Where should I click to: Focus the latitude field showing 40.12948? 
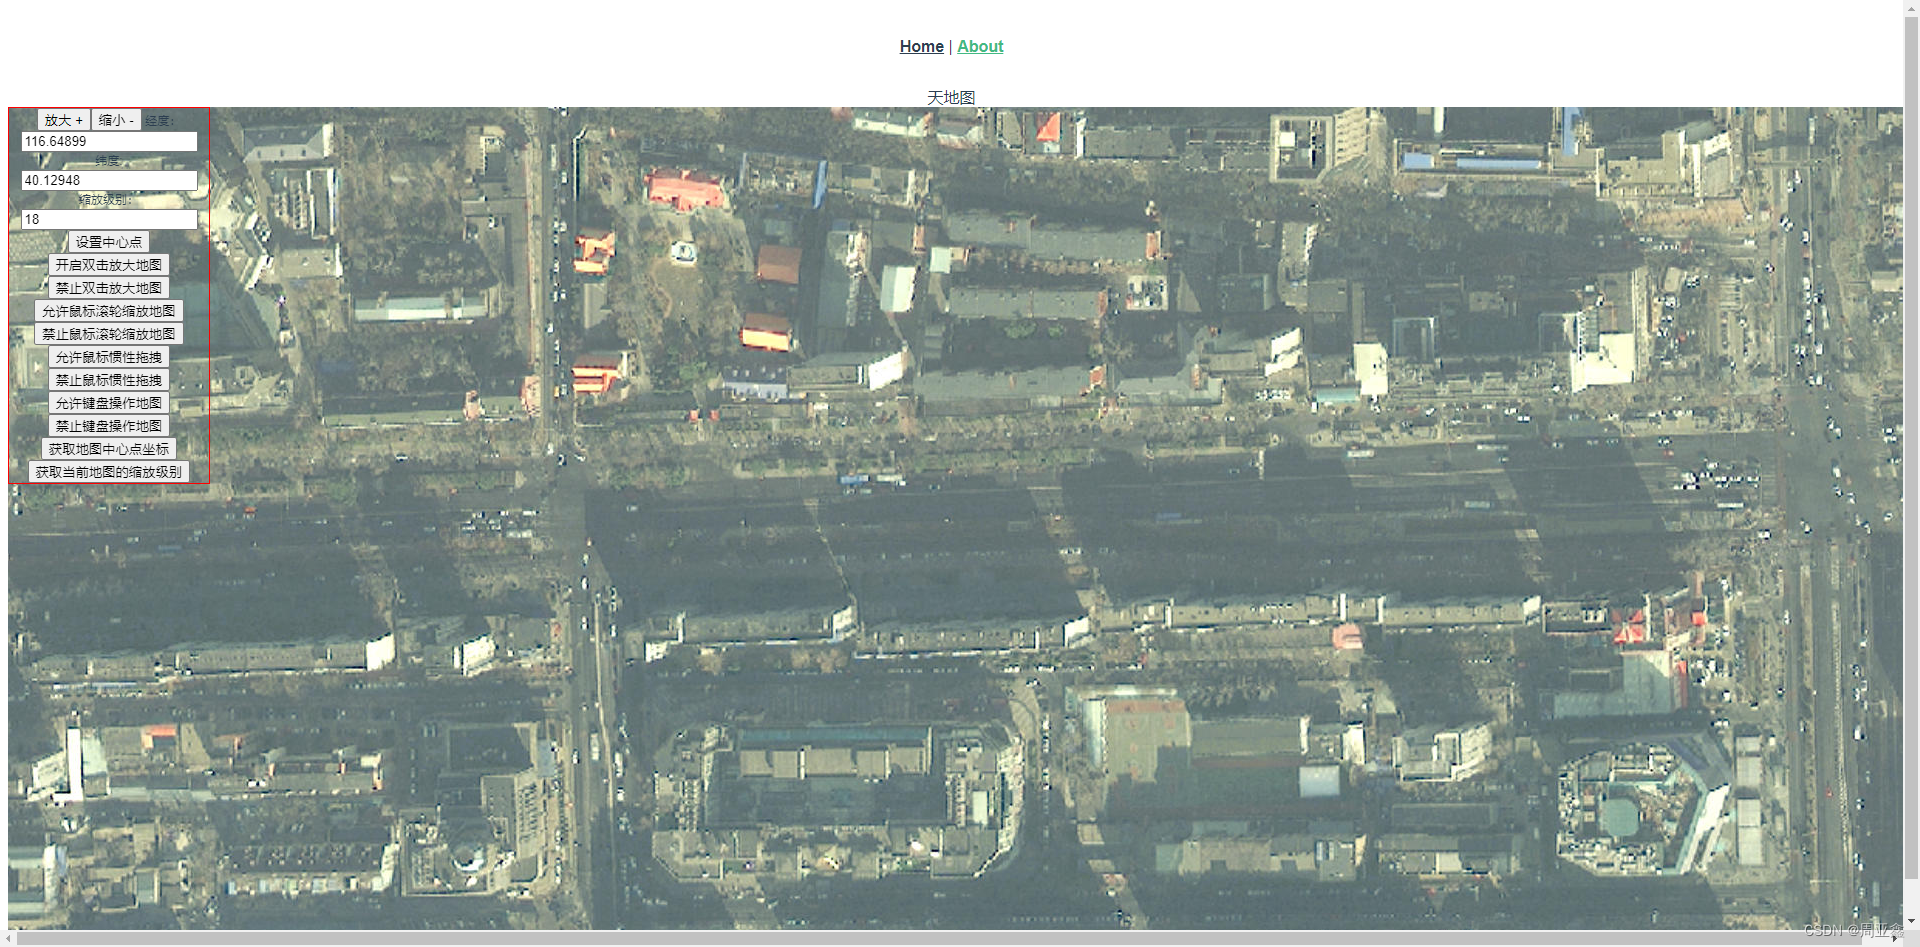tap(109, 181)
